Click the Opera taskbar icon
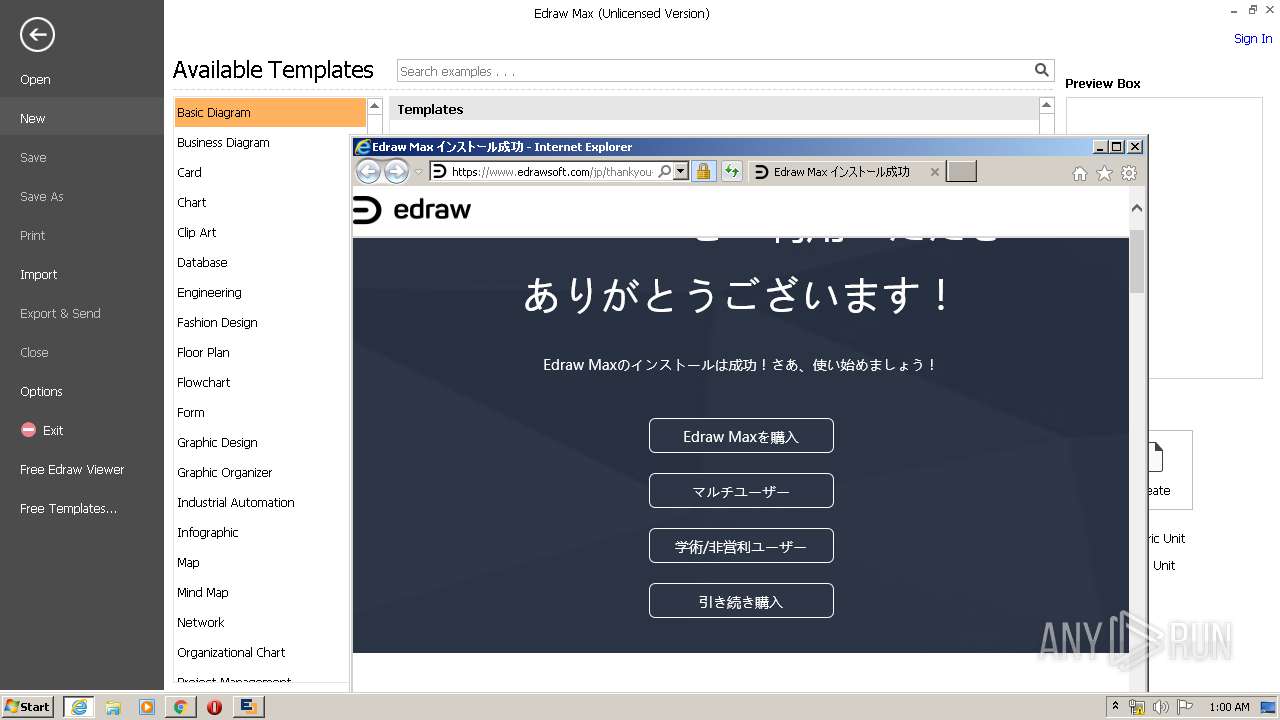1280x720 pixels. click(214, 707)
